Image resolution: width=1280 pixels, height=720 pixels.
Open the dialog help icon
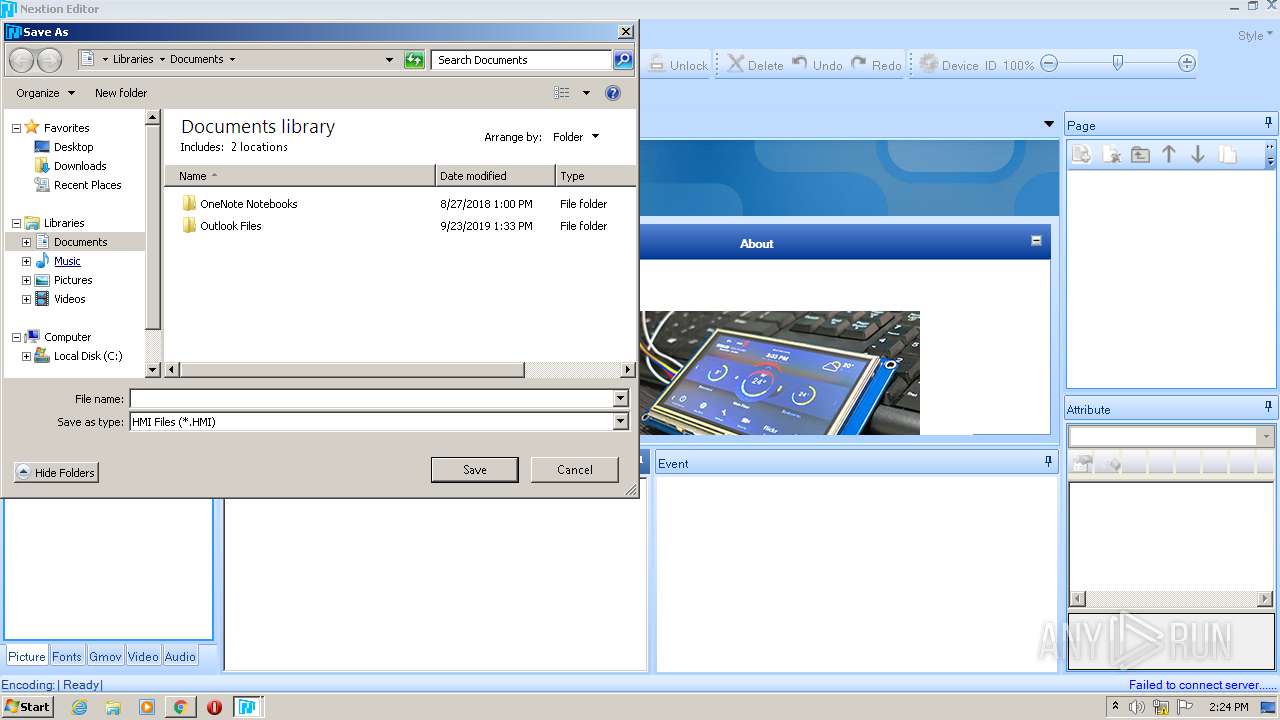(x=613, y=93)
